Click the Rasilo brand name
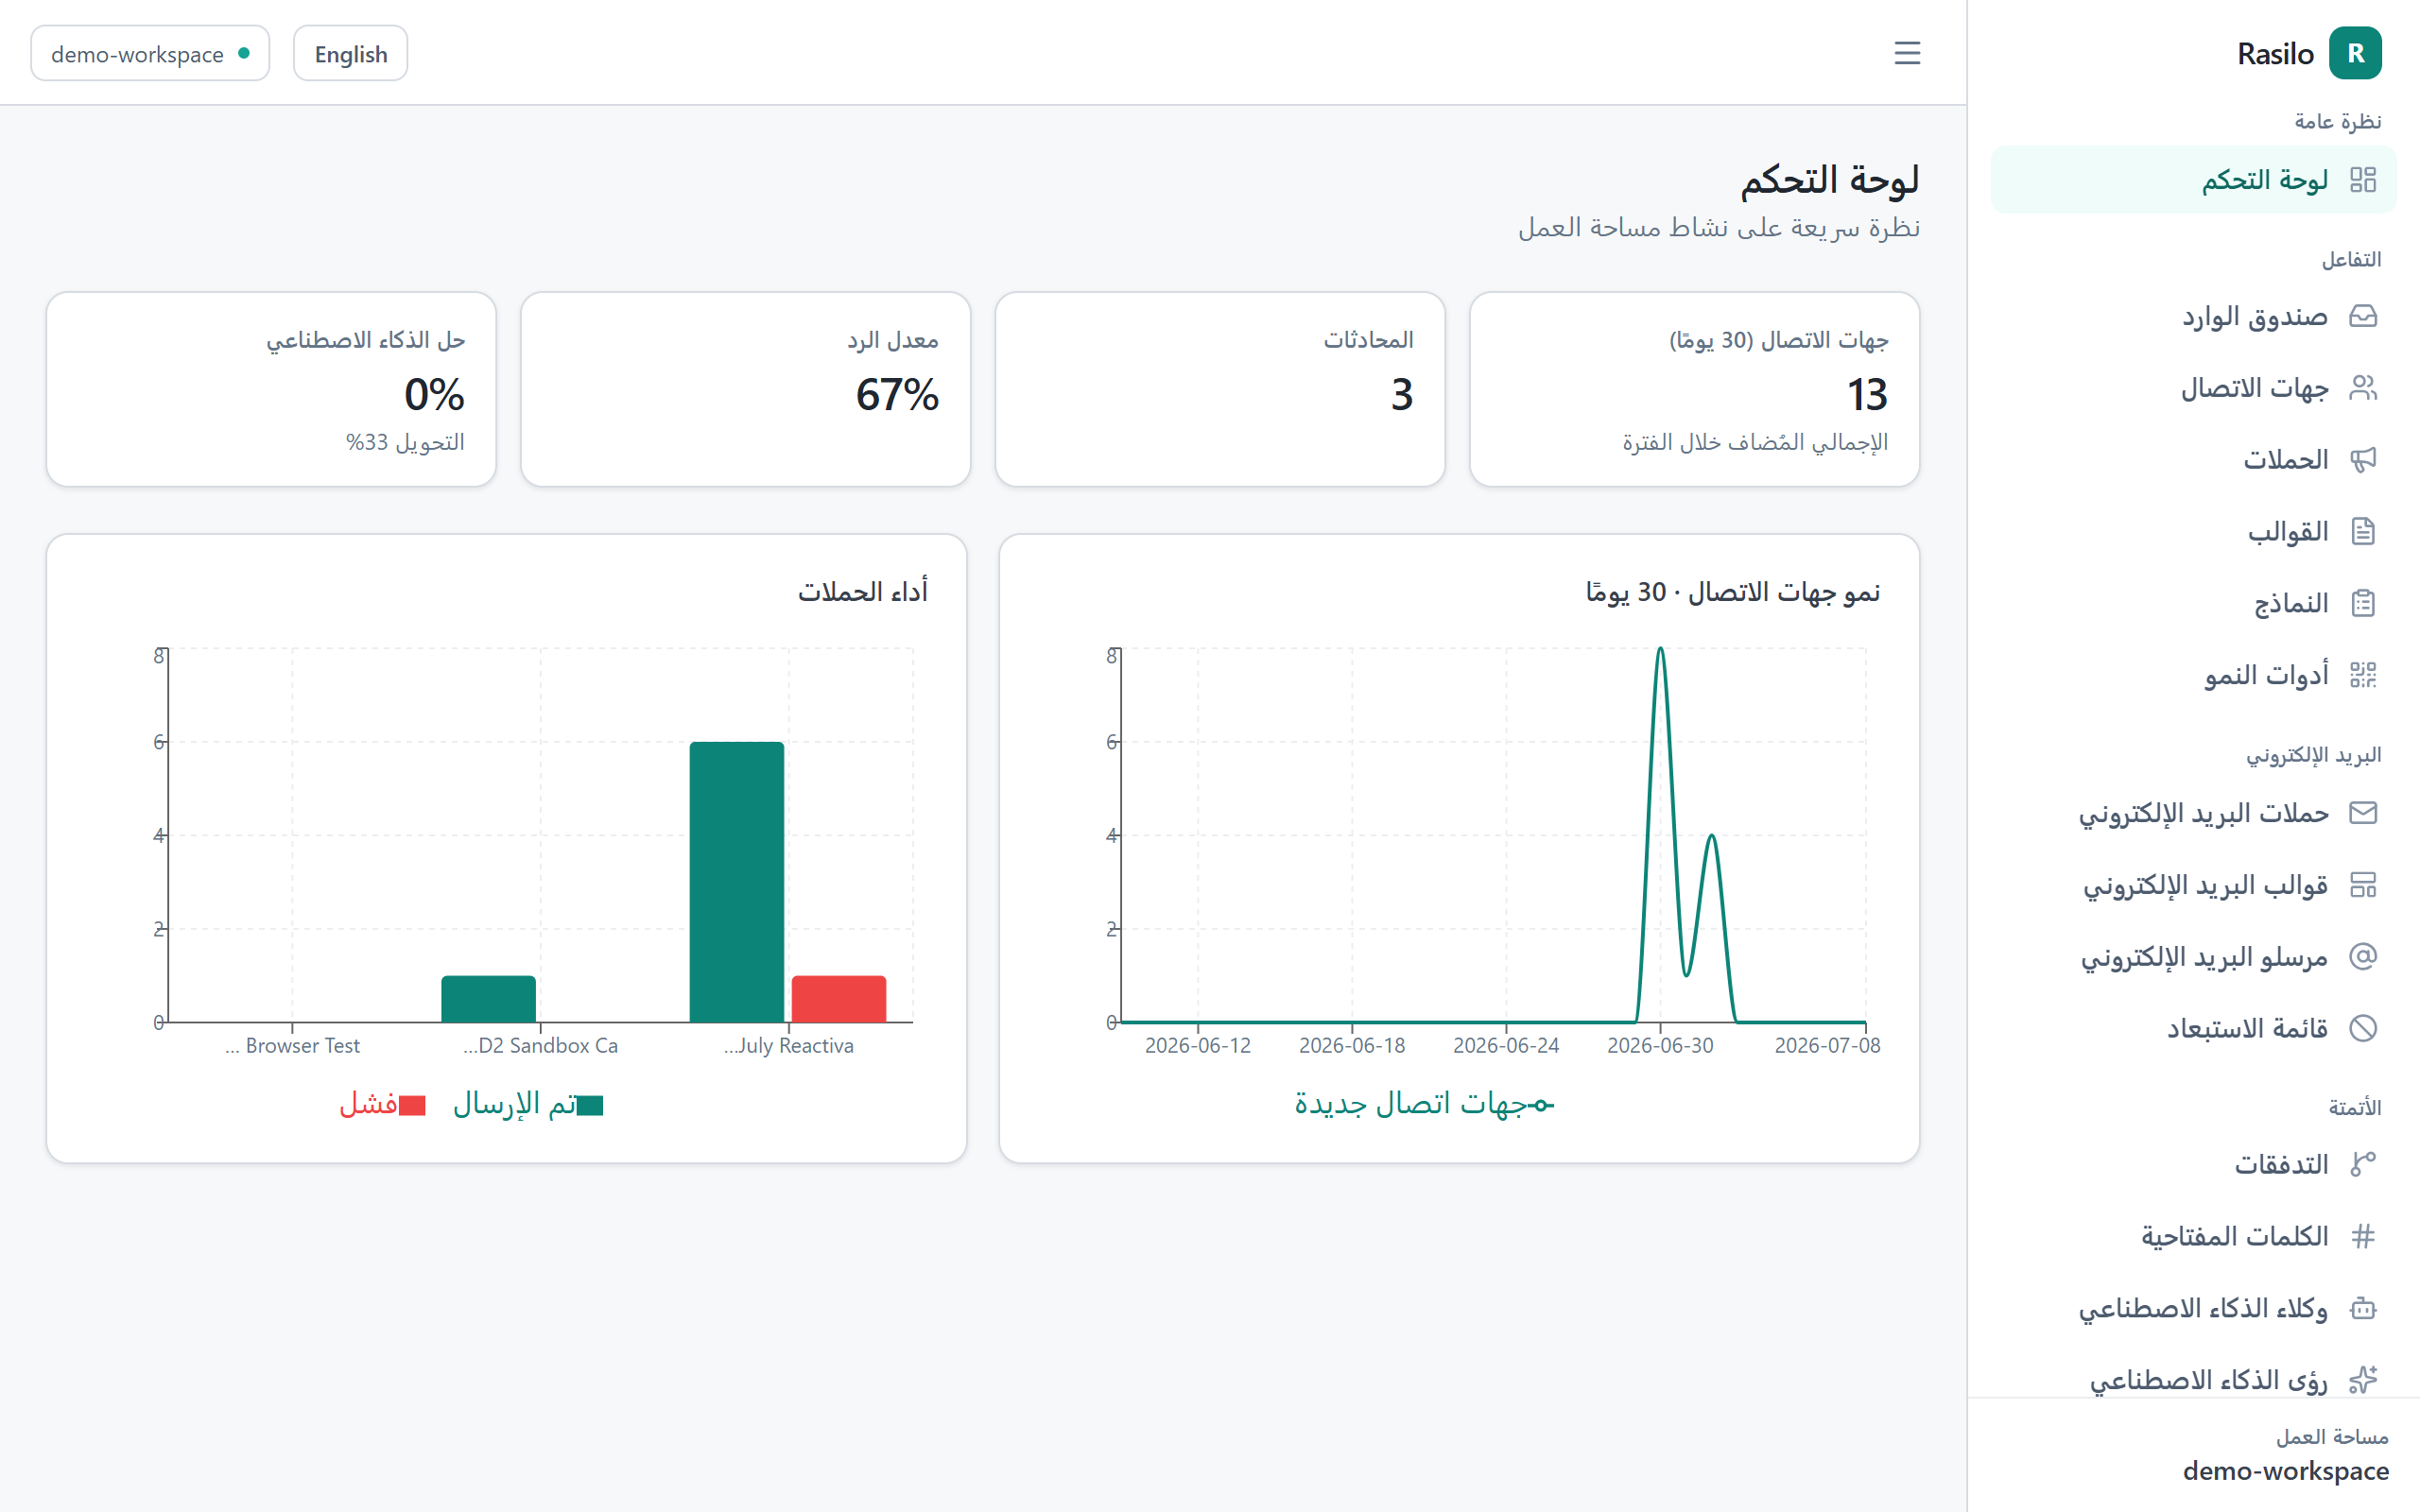 click(x=2275, y=54)
